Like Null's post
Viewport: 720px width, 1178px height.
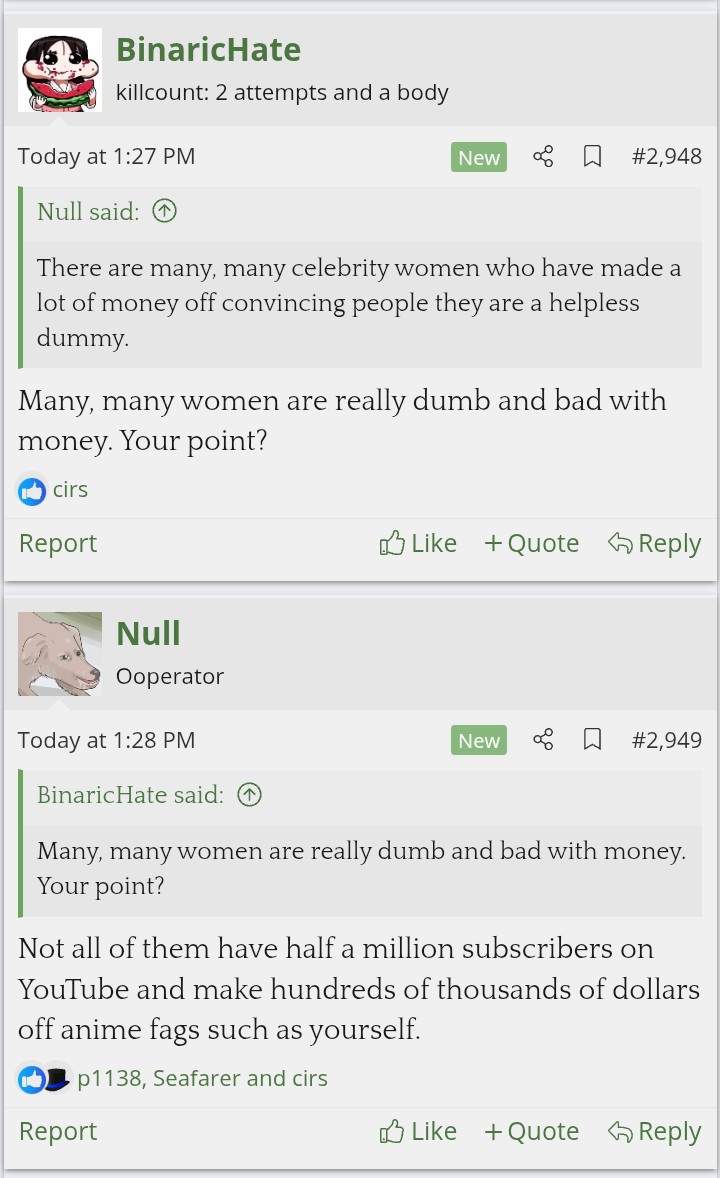pos(418,1131)
